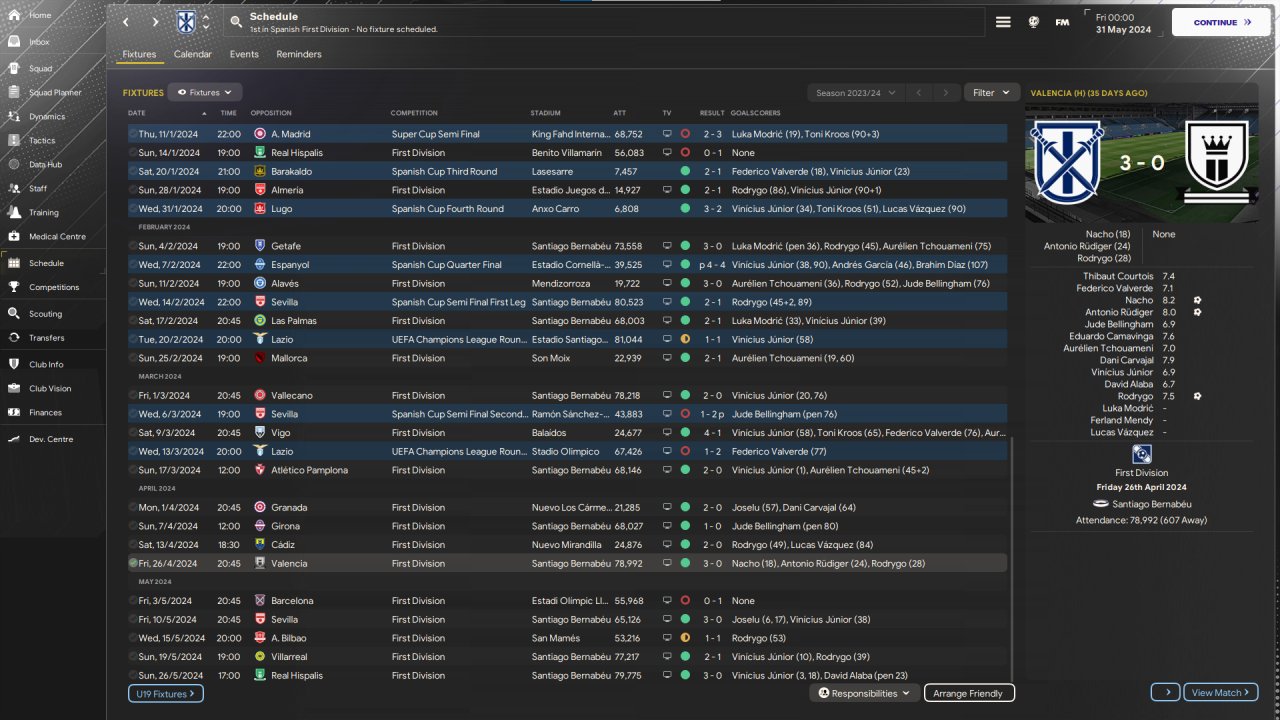Open the Club Vision sidebar icon
This screenshot has width=1280, height=720.
click(x=14, y=388)
